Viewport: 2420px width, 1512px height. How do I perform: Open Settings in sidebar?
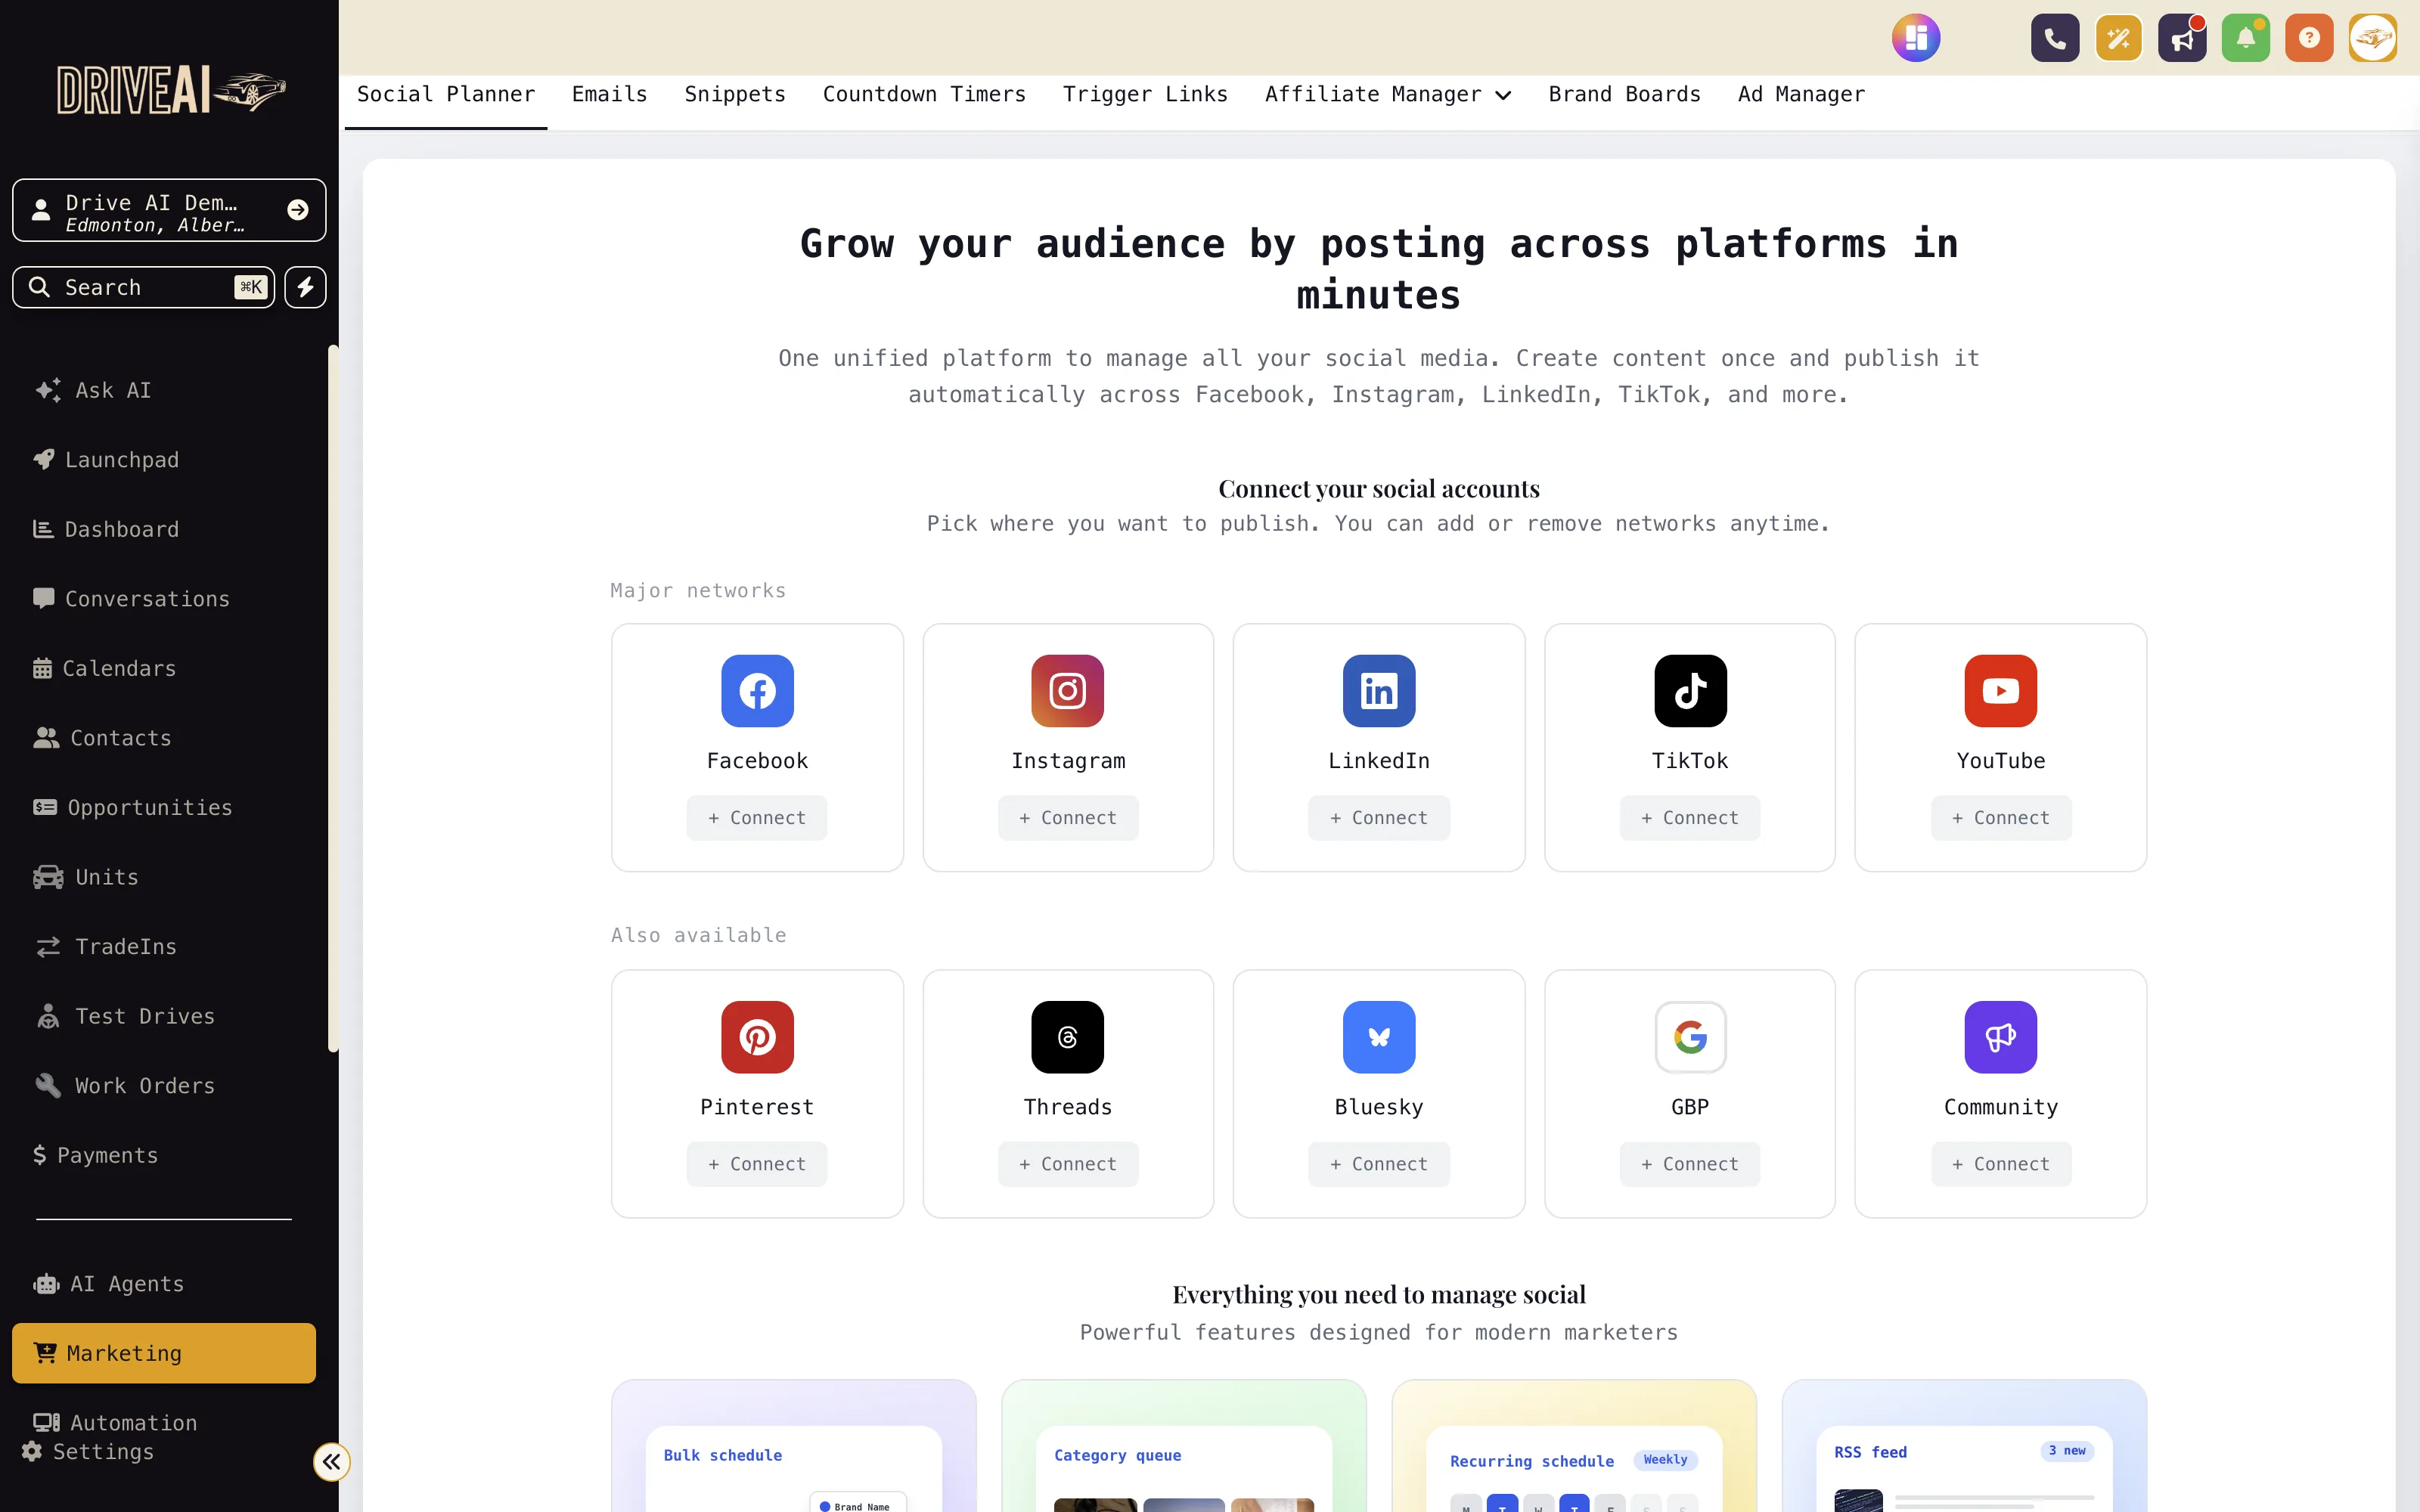88,1451
